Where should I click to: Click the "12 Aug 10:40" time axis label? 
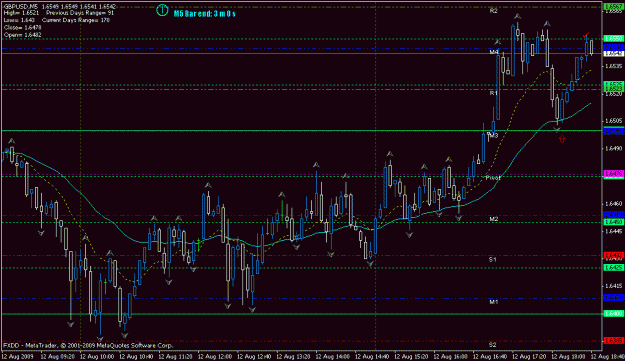coord(136,356)
